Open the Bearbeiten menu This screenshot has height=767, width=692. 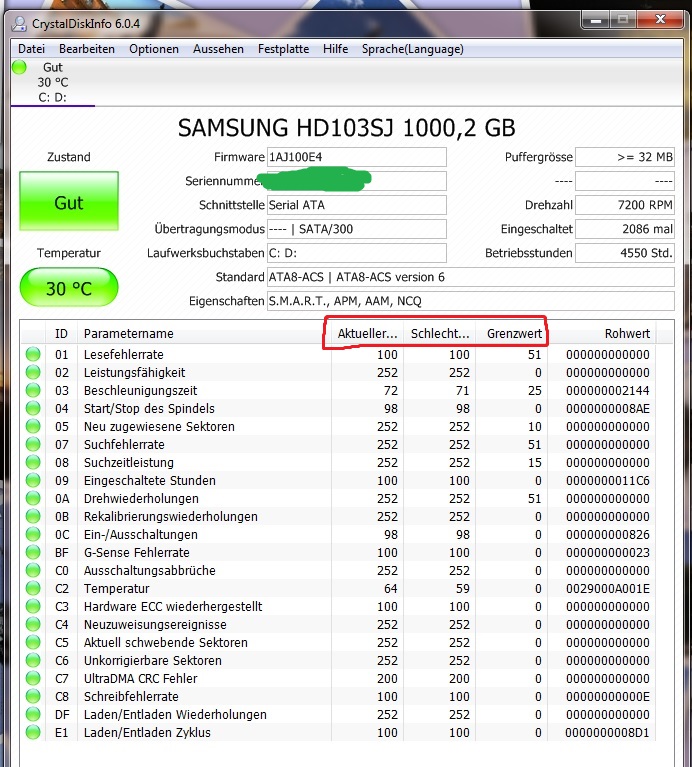point(87,49)
